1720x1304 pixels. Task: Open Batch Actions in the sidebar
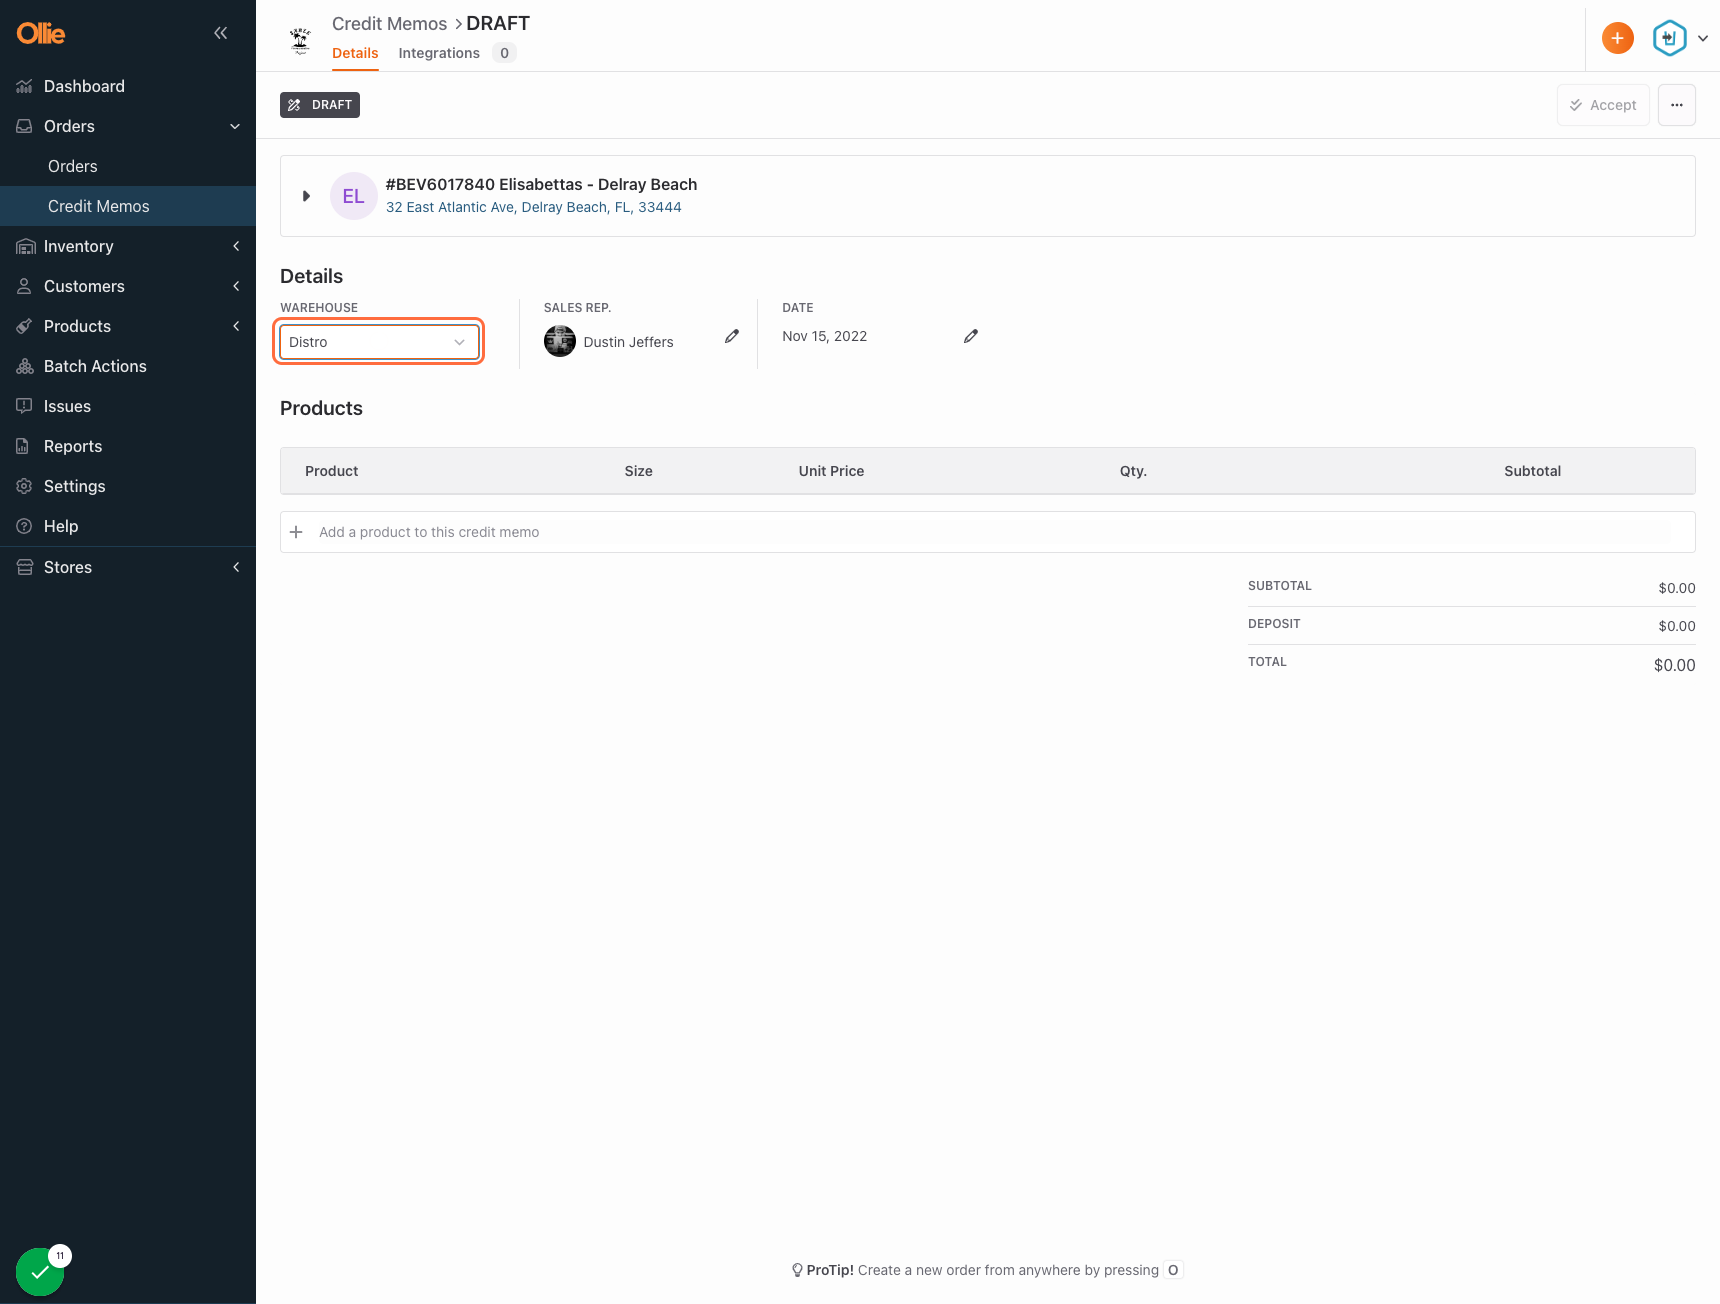128,366
